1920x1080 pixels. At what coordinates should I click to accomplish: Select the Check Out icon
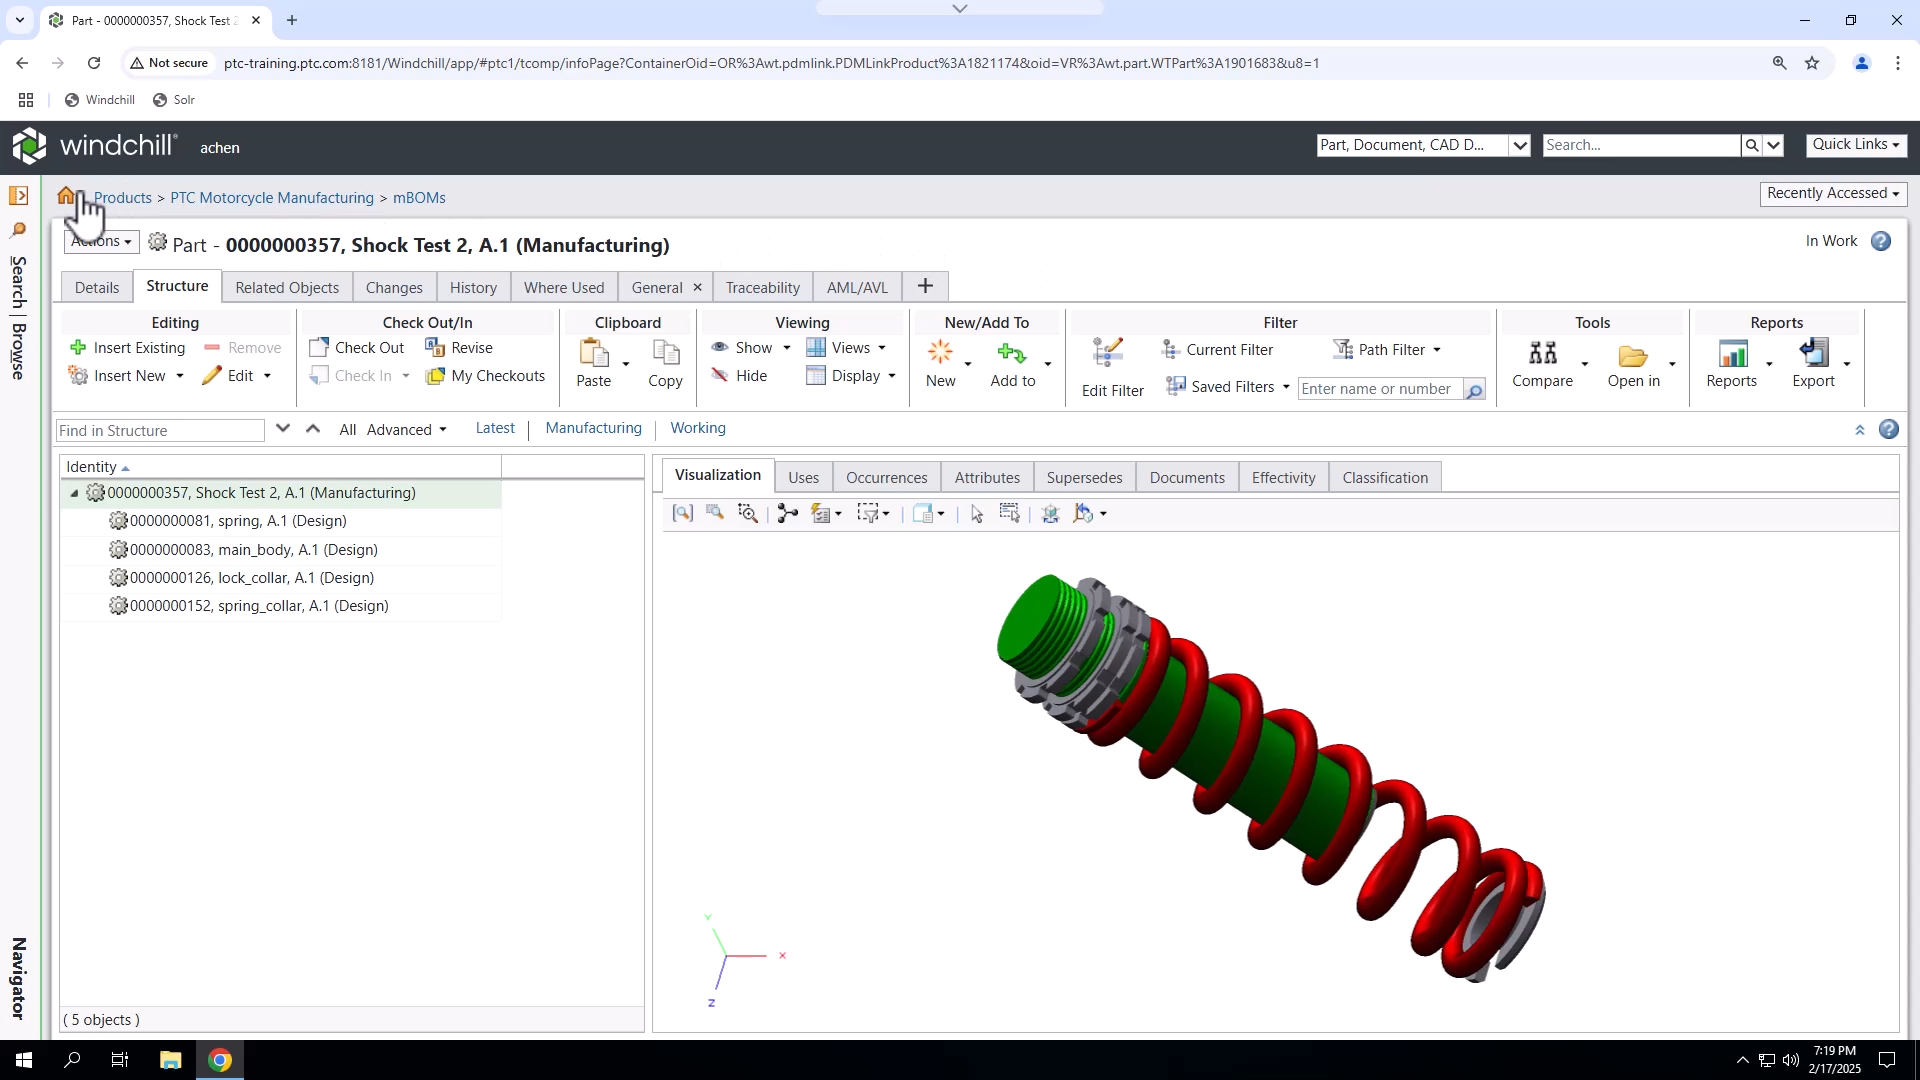[x=320, y=347]
